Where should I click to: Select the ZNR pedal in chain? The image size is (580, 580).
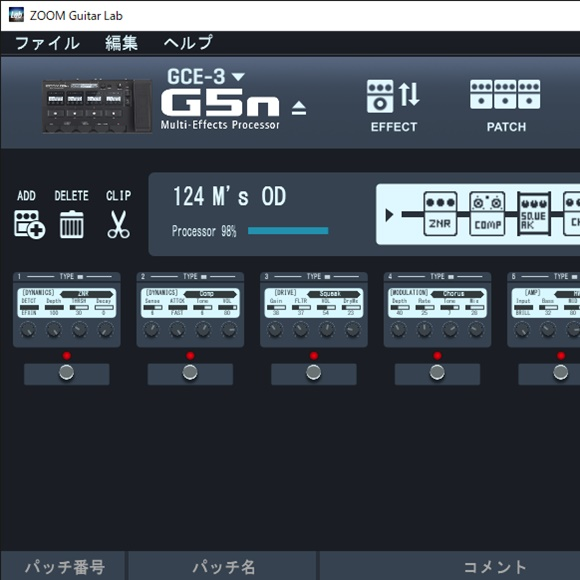[440, 214]
